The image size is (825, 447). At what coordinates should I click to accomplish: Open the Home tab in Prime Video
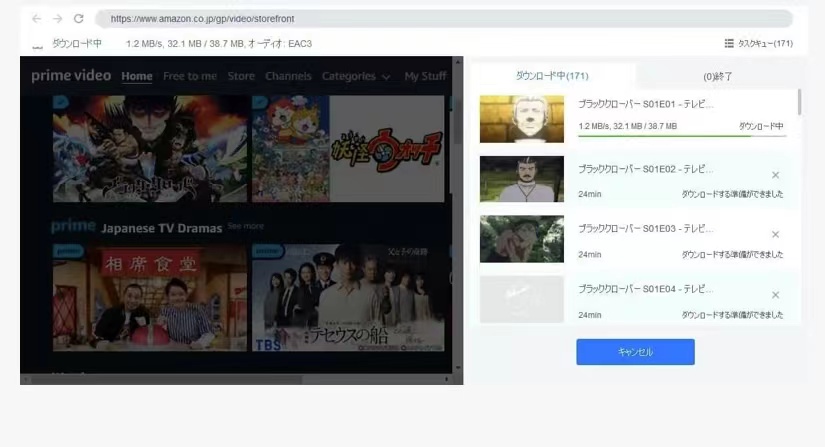point(137,76)
